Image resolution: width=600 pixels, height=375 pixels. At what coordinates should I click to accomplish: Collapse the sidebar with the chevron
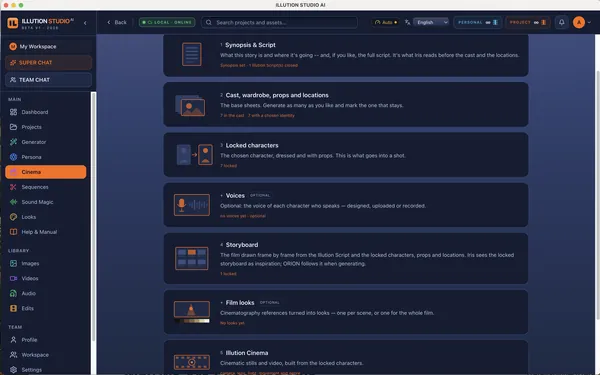85,23
